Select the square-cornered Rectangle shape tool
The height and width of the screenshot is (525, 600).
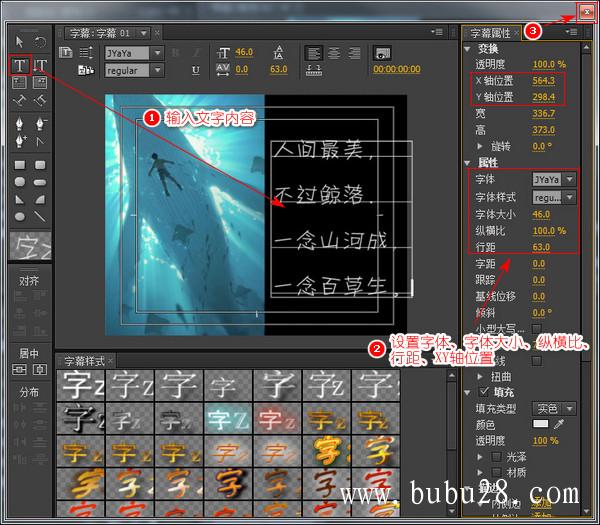tap(20, 165)
